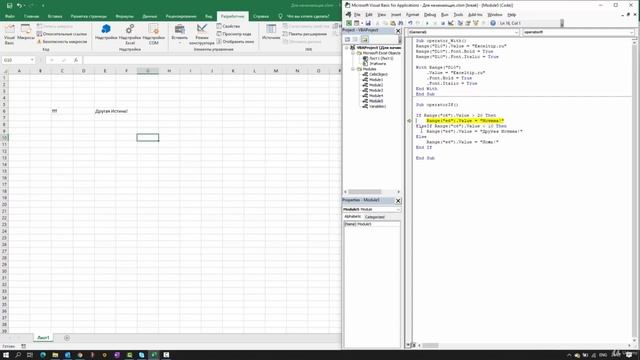
Task: Add a new sheet with plus button
Action: click(67, 338)
